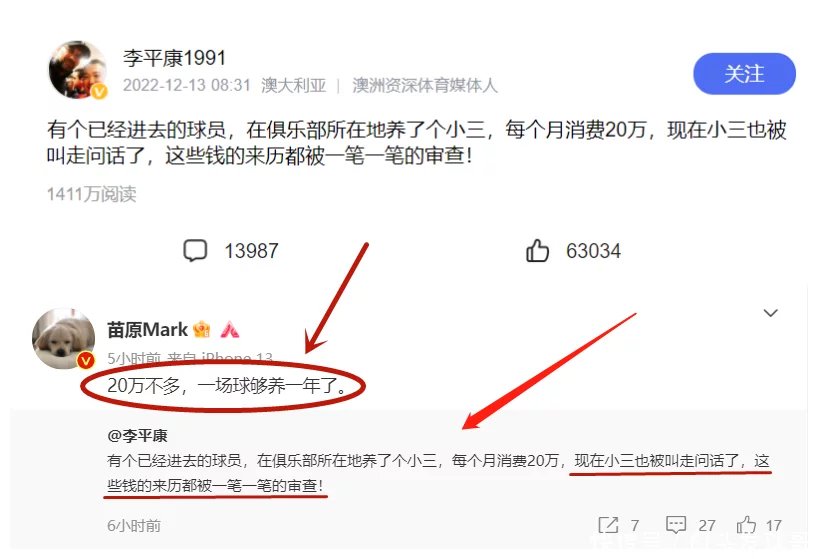
Task: Click the red verified V badge on 苗原Mark avatar
Action: tap(86, 360)
